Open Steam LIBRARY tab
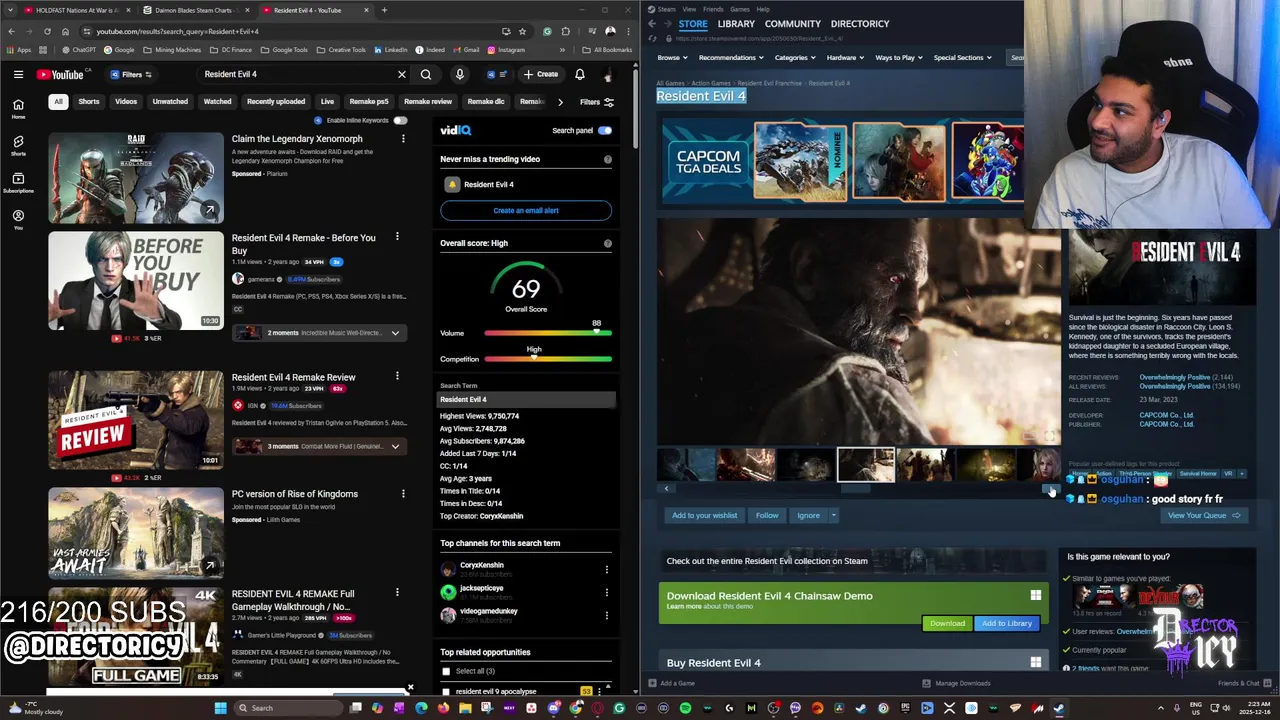The height and width of the screenshot is (720, 1280). point(736,24)
